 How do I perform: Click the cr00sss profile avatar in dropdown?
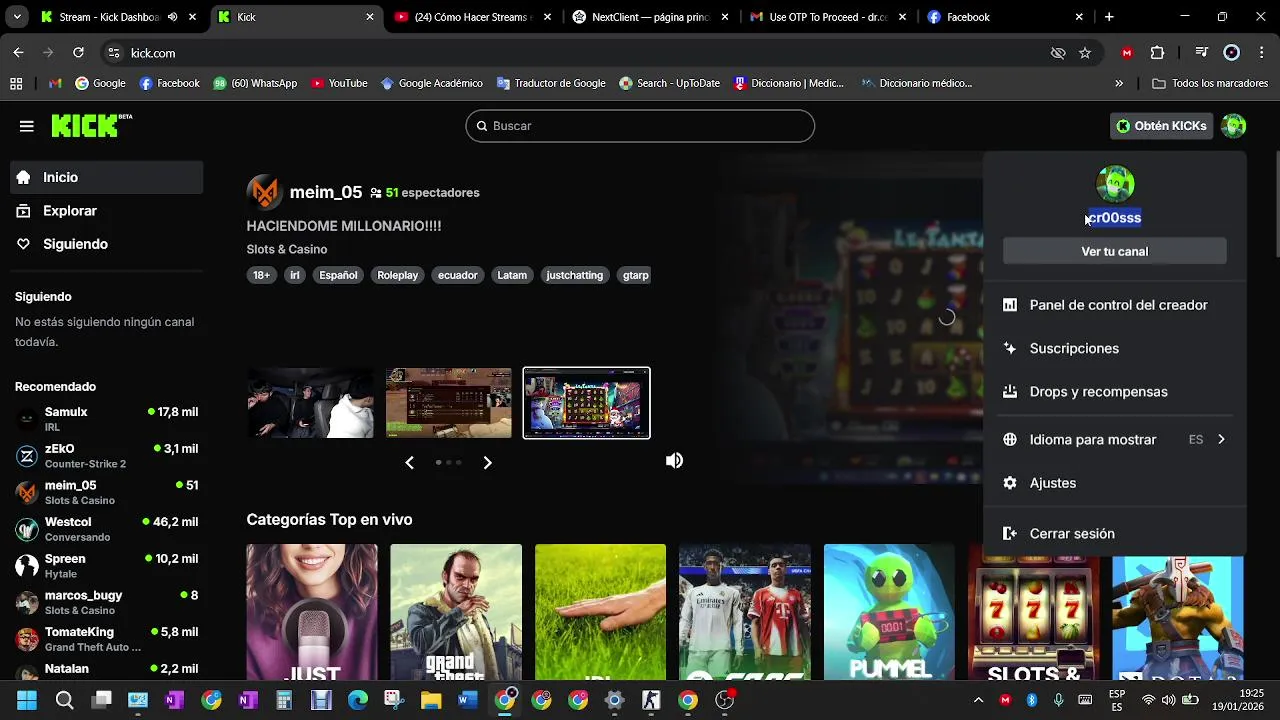[1115, 184]
